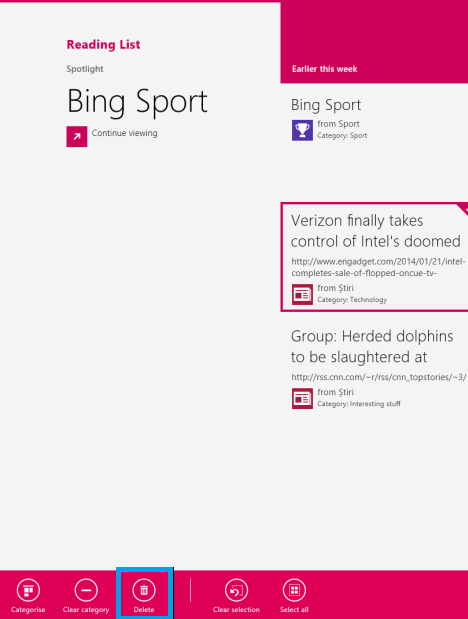Click the from Sport source text
Viewport: 468px width, 619px height.
pyautogui.click(x=338, y=124)
